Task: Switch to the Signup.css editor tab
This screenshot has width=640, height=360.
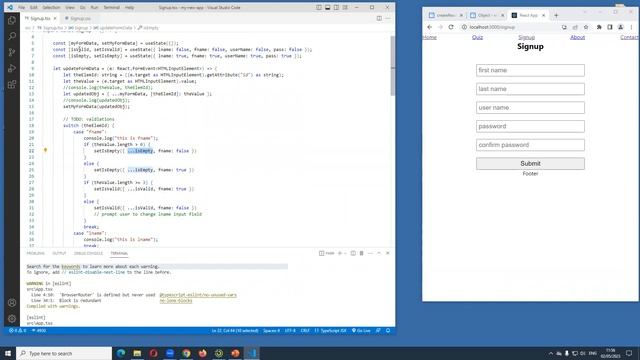Action: click(80, 18)
